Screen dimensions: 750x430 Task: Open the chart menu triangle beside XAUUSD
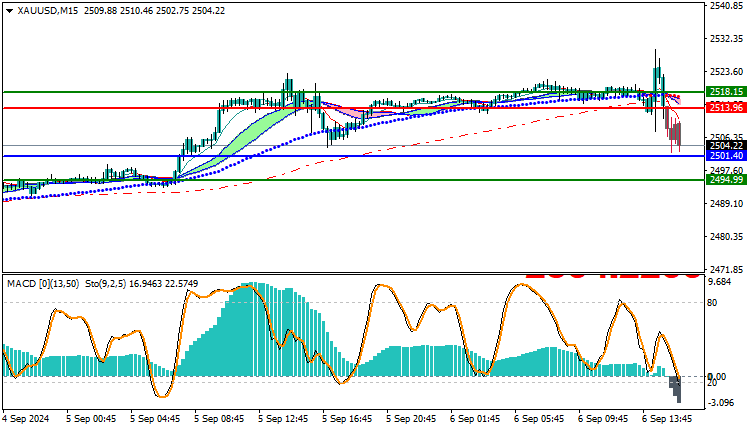(x=10, y=11)
